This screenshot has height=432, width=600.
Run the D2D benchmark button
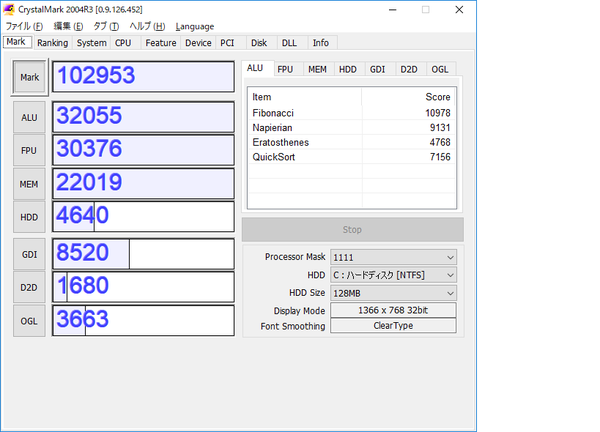click(29, 287)
